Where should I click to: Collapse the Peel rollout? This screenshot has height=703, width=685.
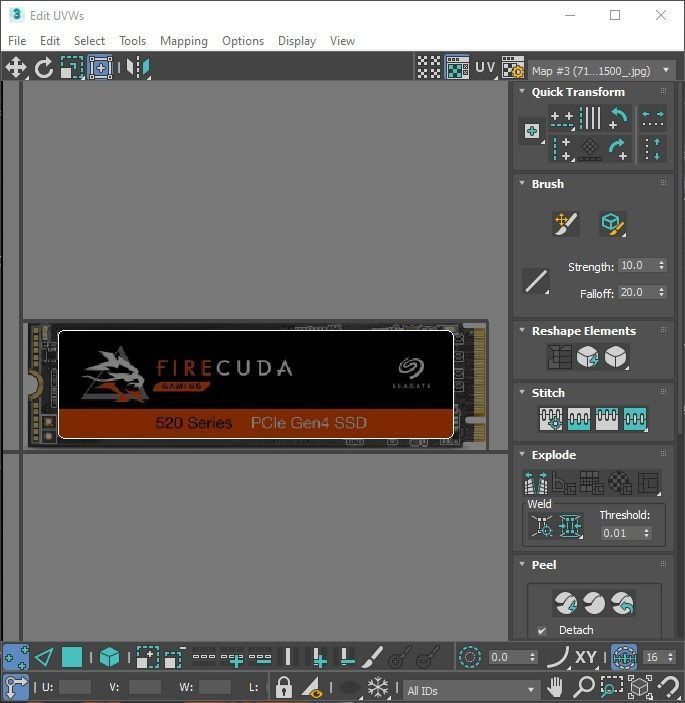click(x=522, y=564)
